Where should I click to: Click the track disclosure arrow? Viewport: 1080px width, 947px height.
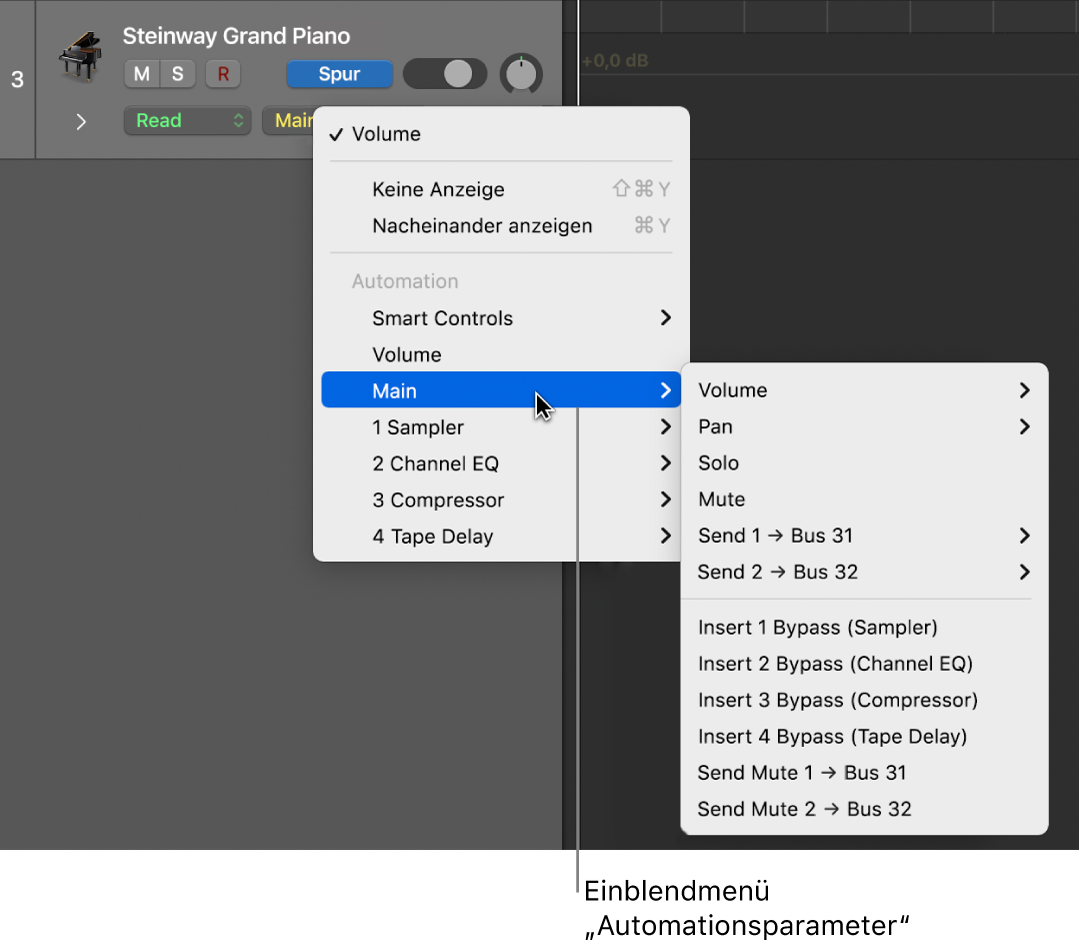coord(80,121)
